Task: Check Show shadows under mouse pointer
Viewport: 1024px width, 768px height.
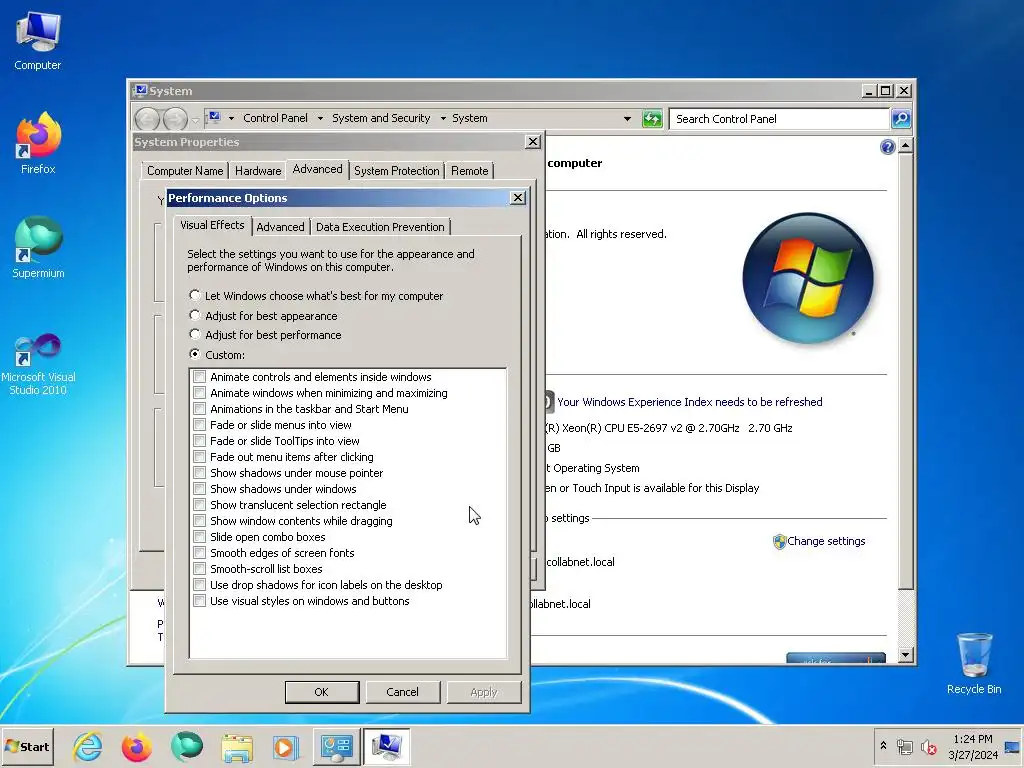Action: click(x=200, y=473)
